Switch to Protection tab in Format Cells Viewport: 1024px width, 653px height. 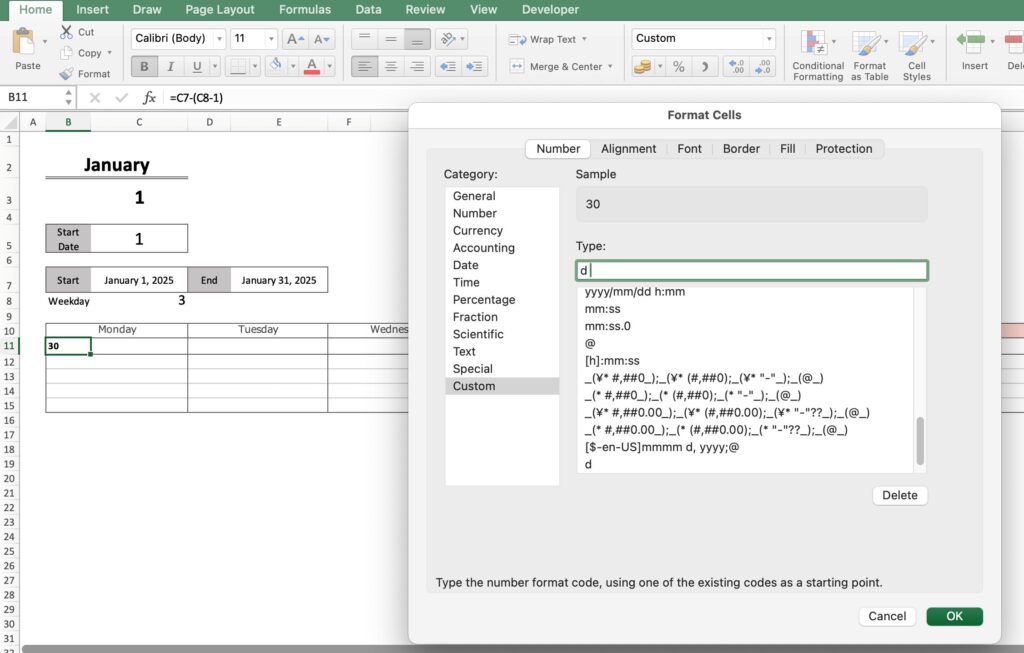844,149
